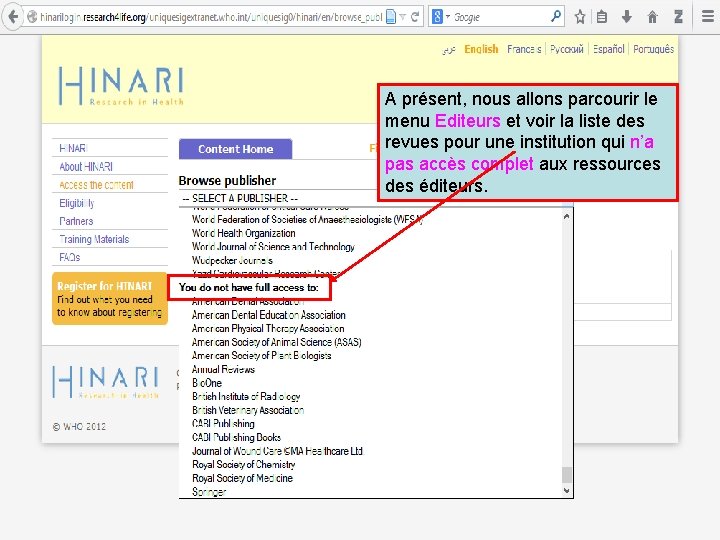Switch language to Français

coord(524,49)
